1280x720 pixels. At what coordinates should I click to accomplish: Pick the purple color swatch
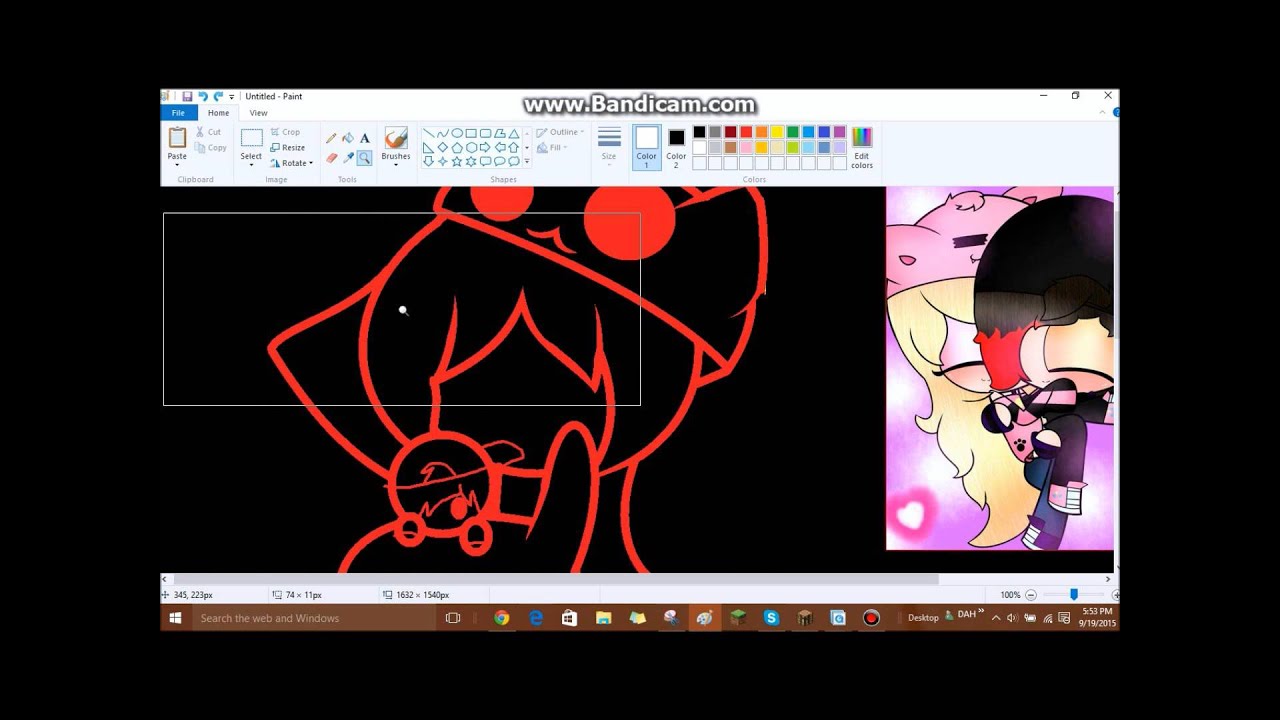pyautogui.click(x=839, y=132)
